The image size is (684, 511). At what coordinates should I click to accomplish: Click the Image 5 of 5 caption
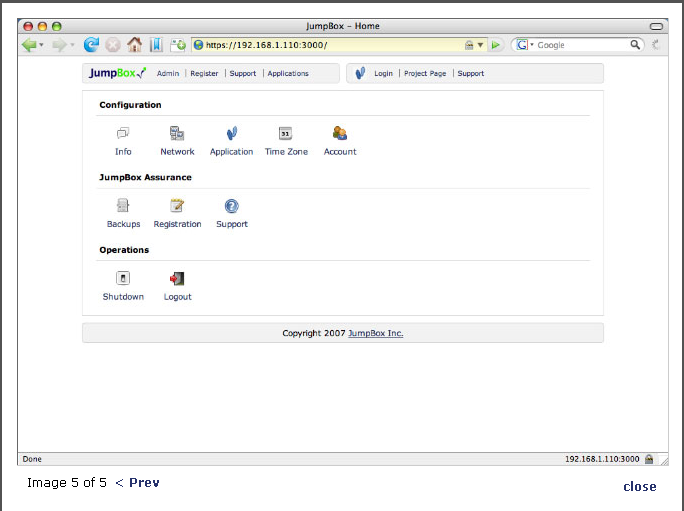pos(67,482)
